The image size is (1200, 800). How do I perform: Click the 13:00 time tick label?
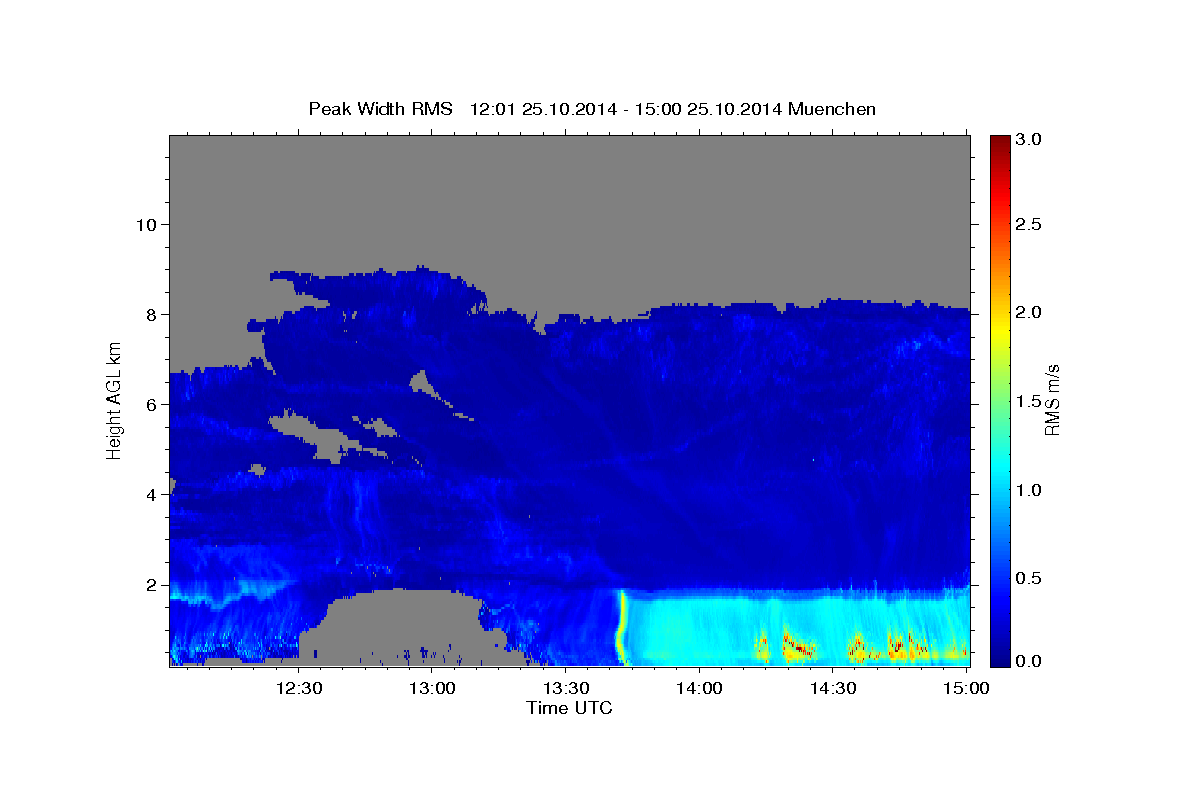(x=433, y=689)
